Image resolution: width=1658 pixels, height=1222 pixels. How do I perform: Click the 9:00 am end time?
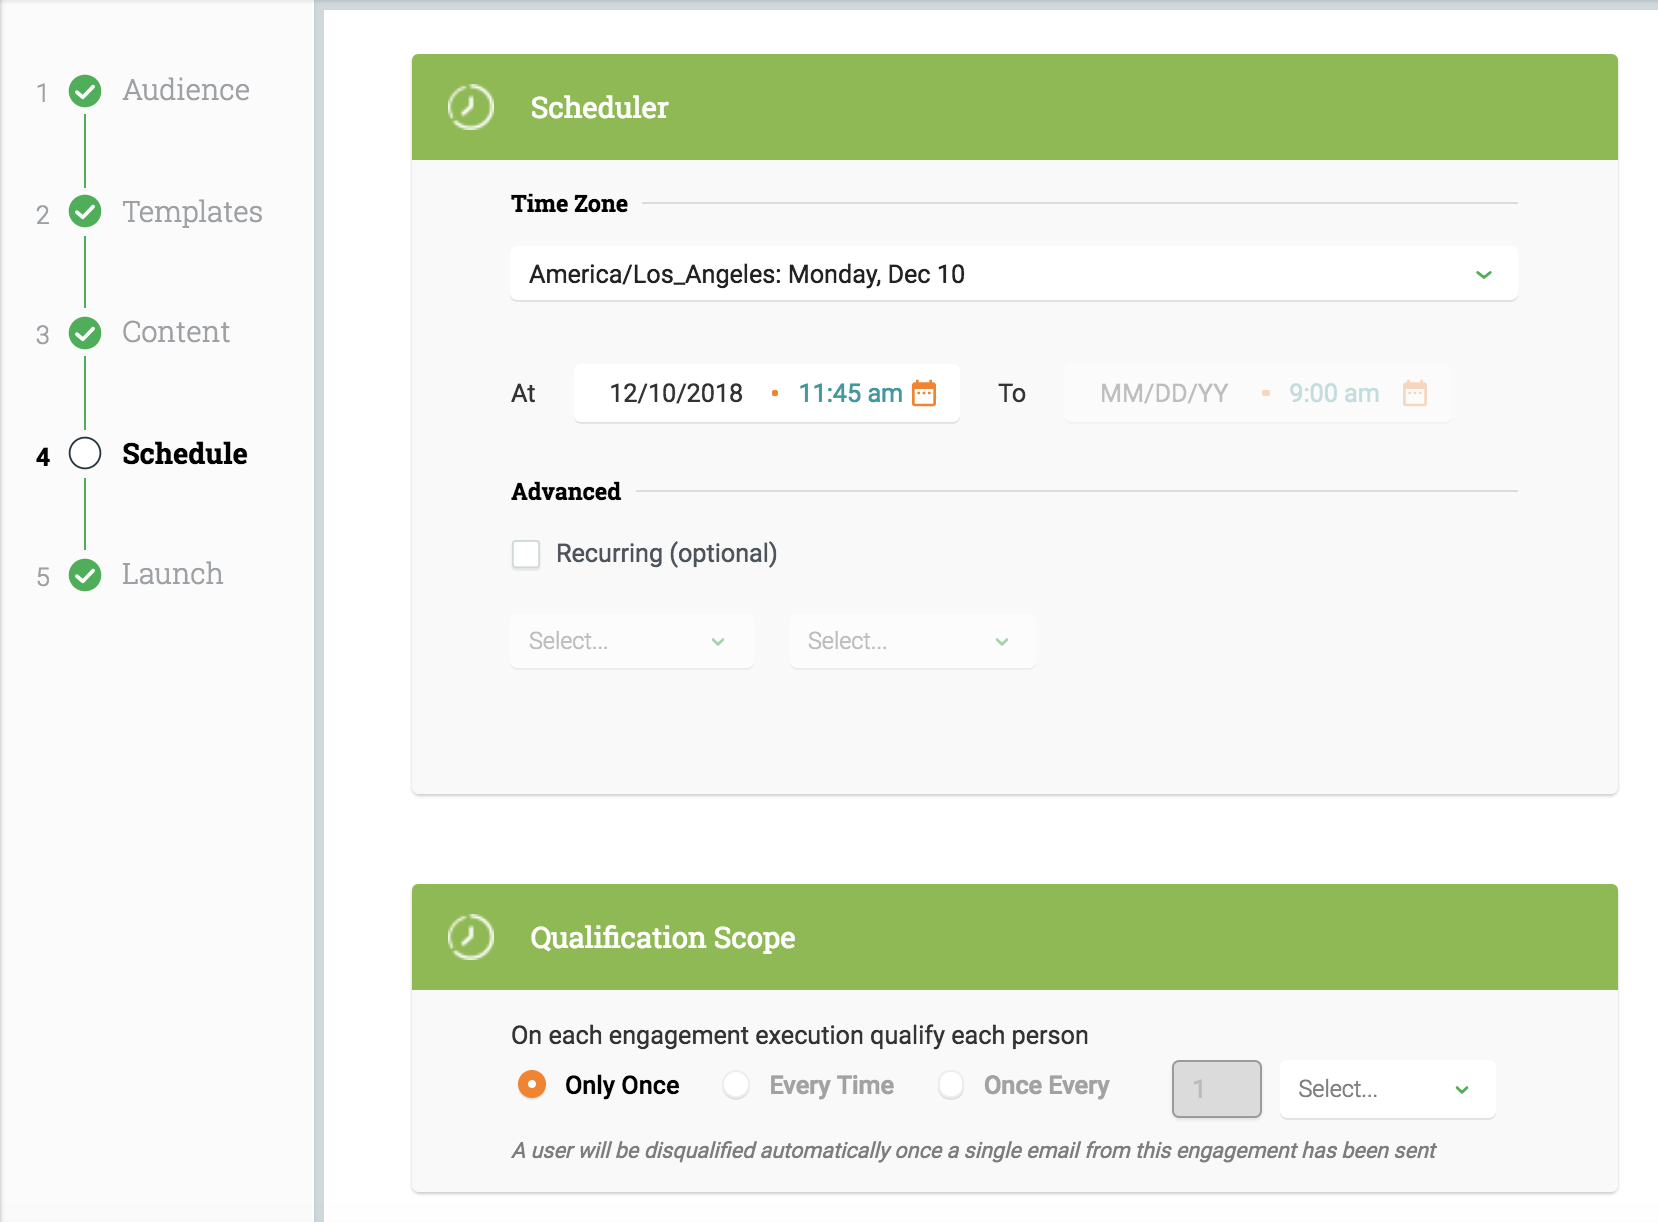pos(1334,393)
